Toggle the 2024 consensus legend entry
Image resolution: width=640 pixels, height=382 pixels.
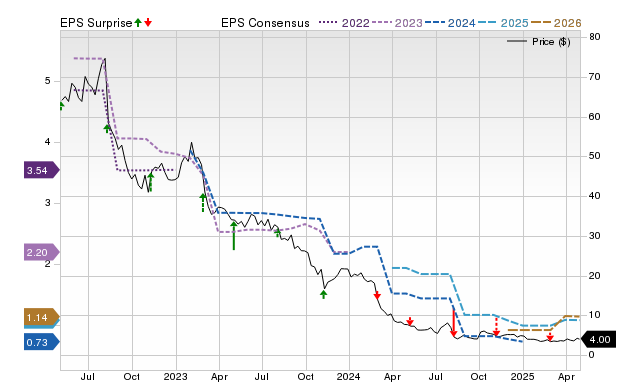pos(450,23)
